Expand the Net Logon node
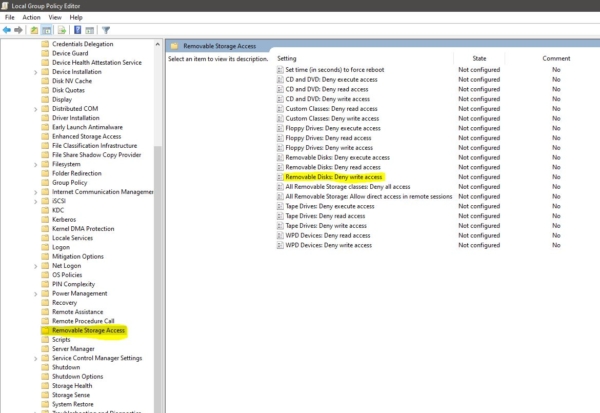Viewport: 600px width, 413px height. (35, 266)
